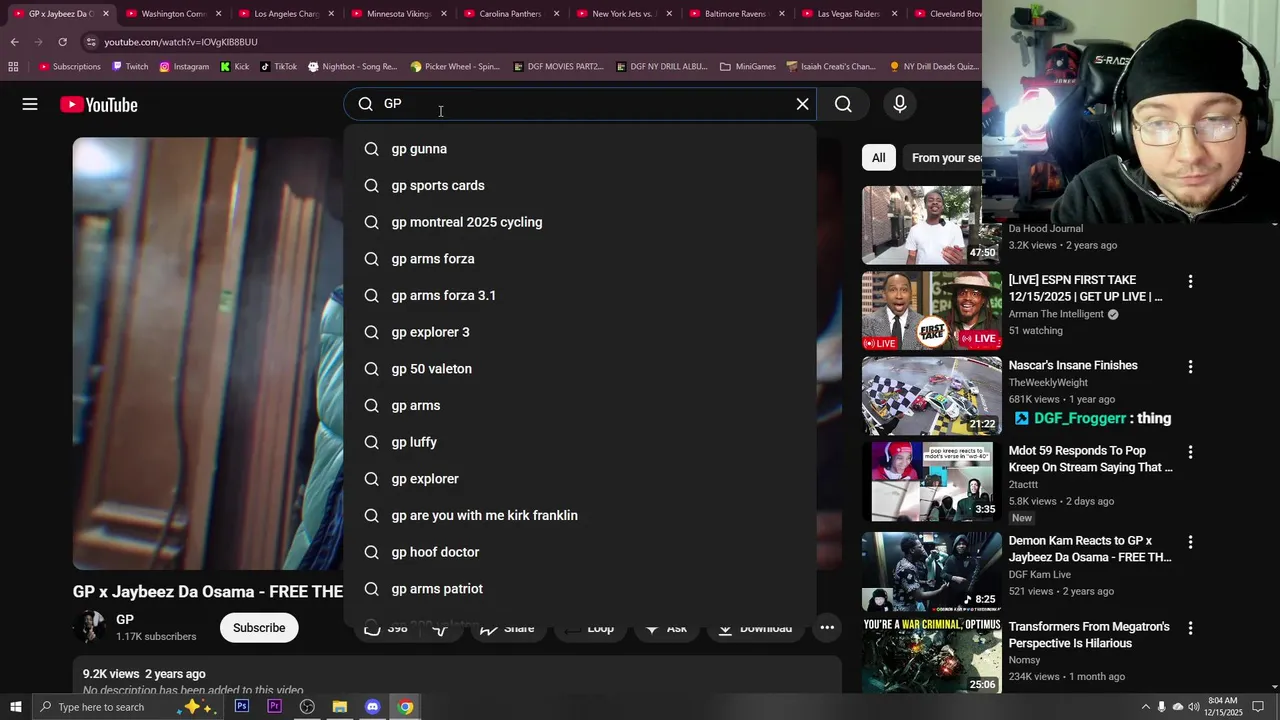Screen dimensions: 1280x720
Task: Click inside the YouTube search field
Action: click(x=580, y=104)
